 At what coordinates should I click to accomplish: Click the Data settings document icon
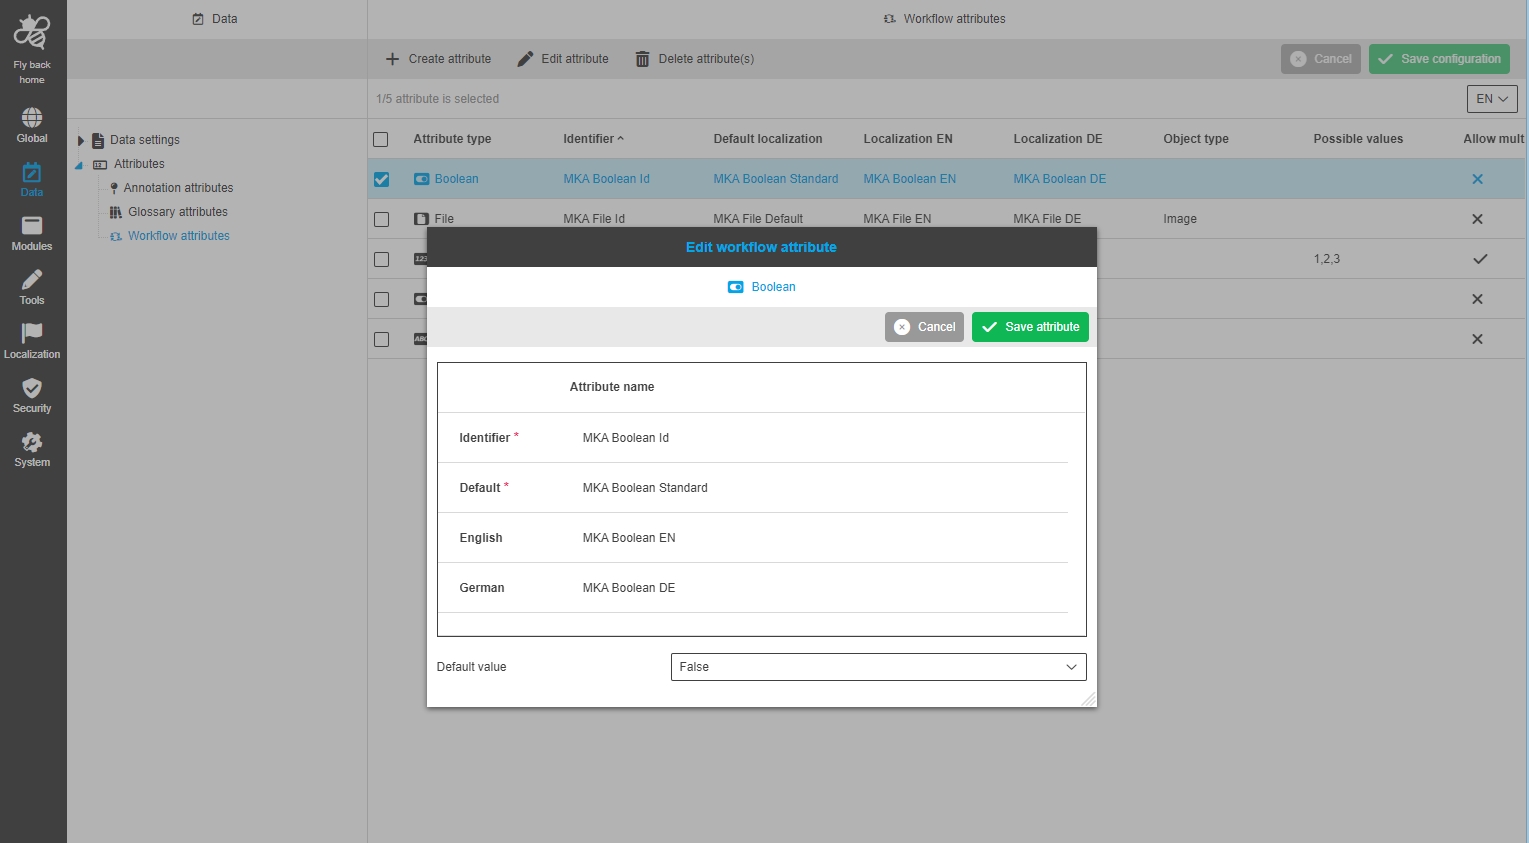point(98,140)
